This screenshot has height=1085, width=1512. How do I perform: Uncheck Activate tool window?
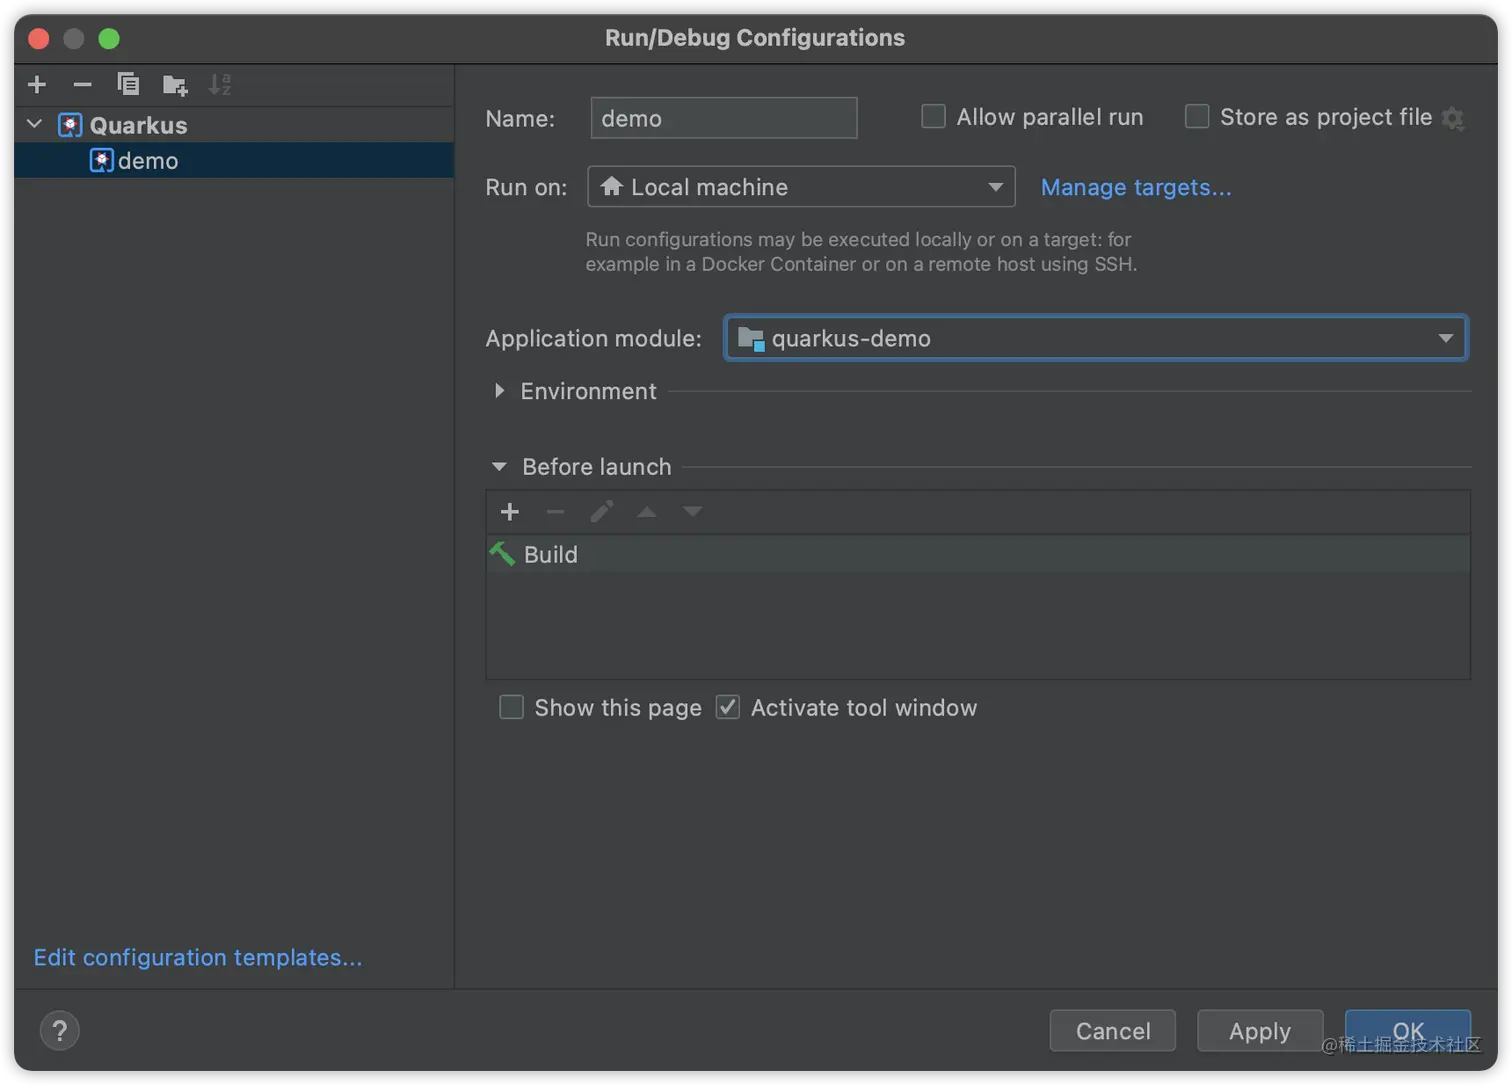click(728, 707)
